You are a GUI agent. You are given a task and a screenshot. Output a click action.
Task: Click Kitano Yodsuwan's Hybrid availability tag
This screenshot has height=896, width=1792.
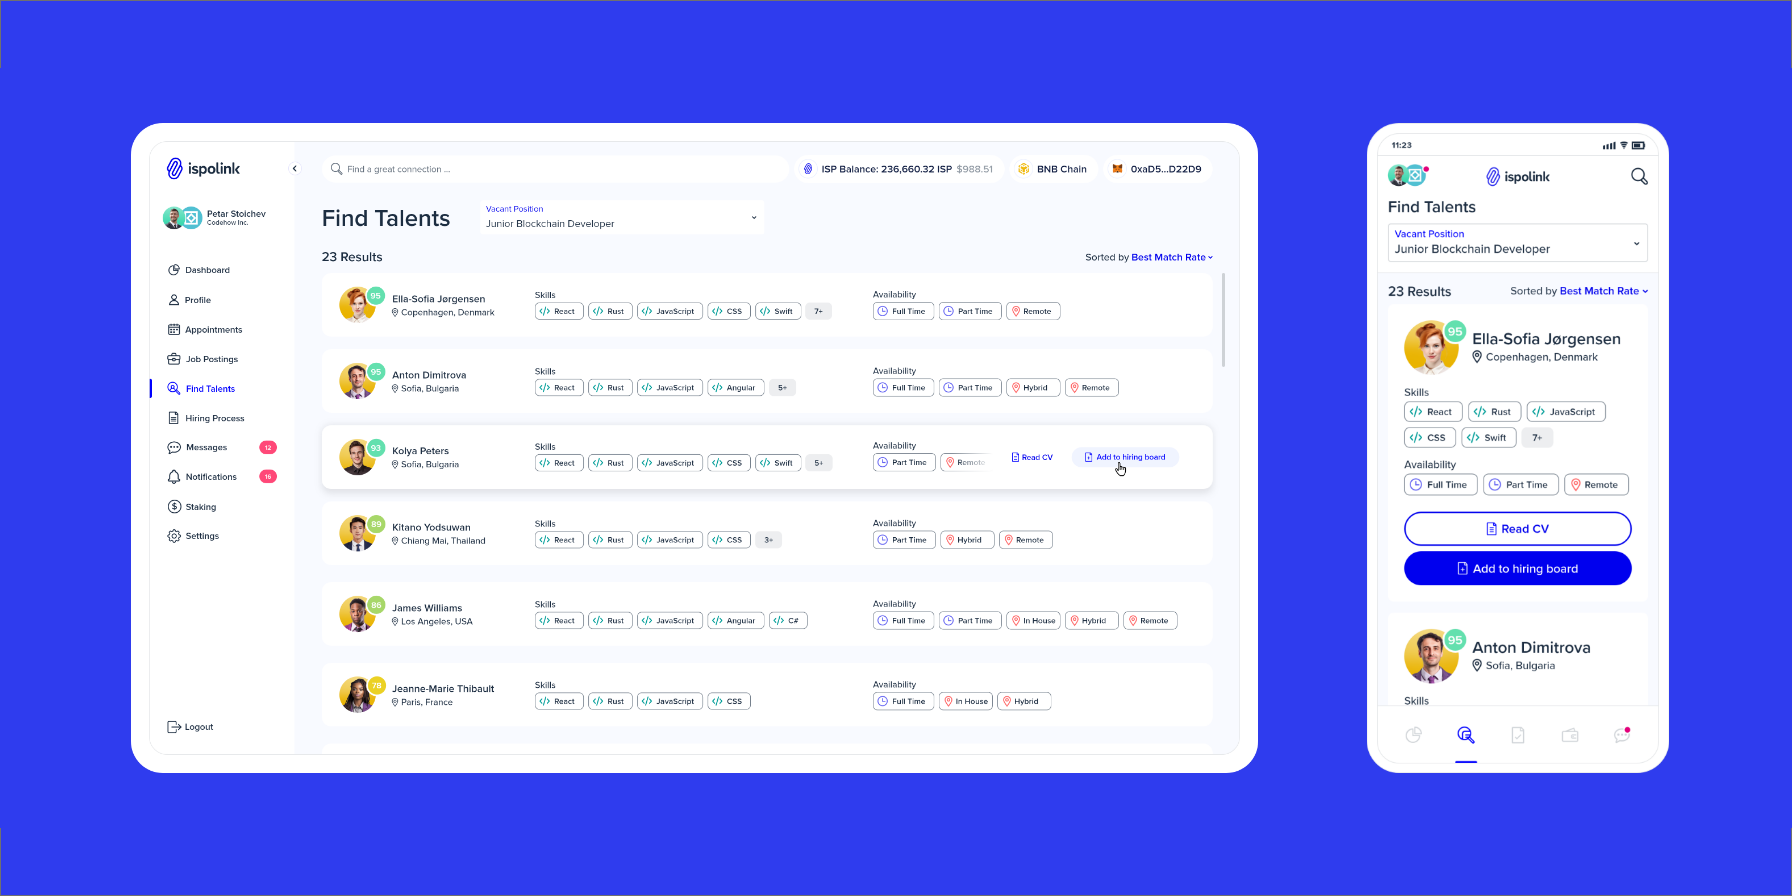coord(965,540)
